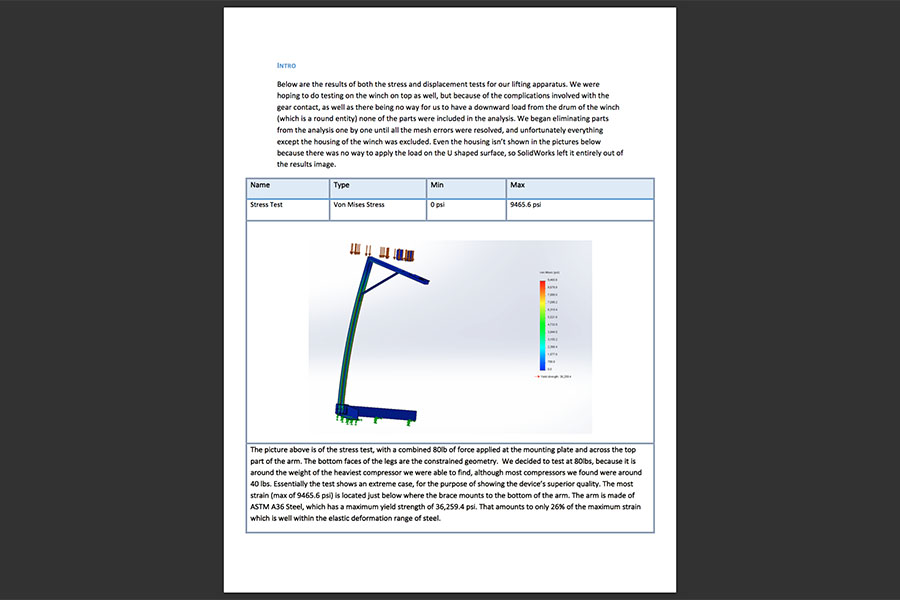
Task: Click the 'Max' table header cell
Action: click(x=580, y=188)
